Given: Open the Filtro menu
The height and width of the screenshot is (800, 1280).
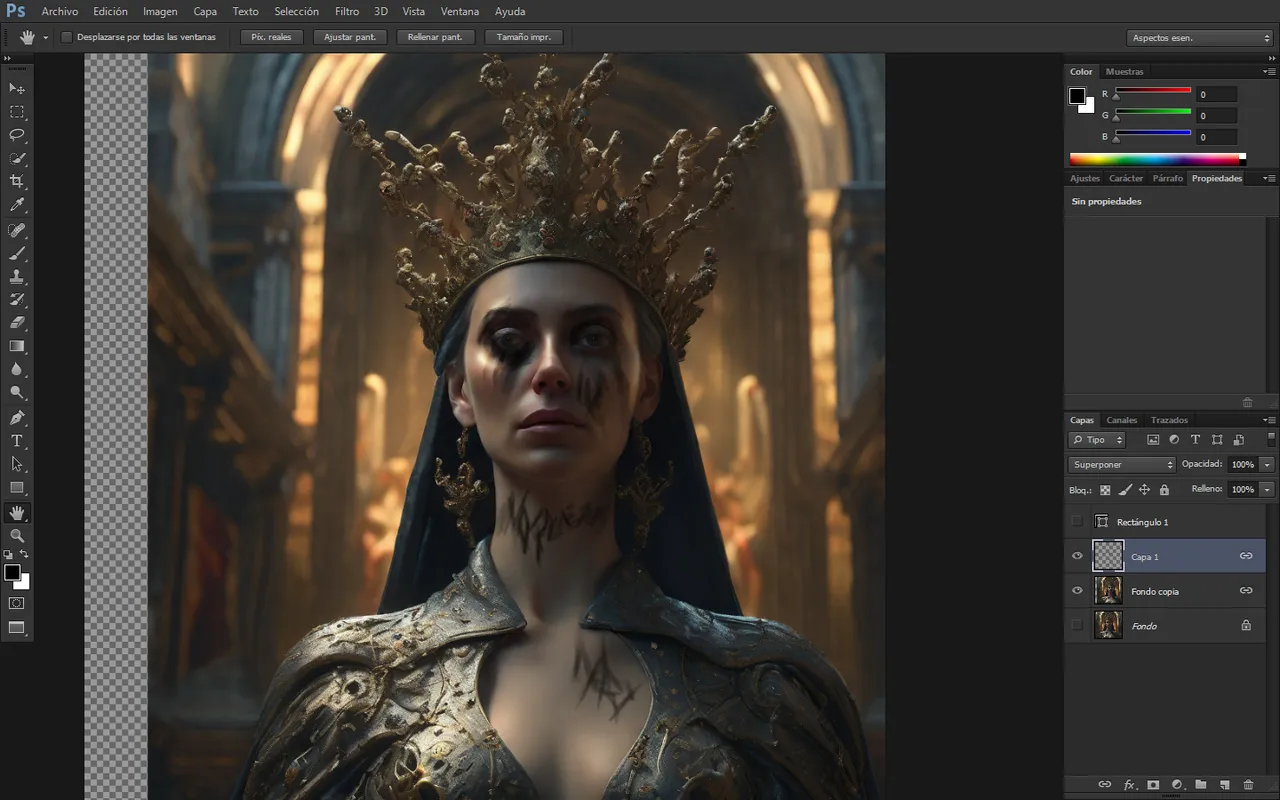Looking at the screenshot, I should pyautogui.click(x=347, y=12).
